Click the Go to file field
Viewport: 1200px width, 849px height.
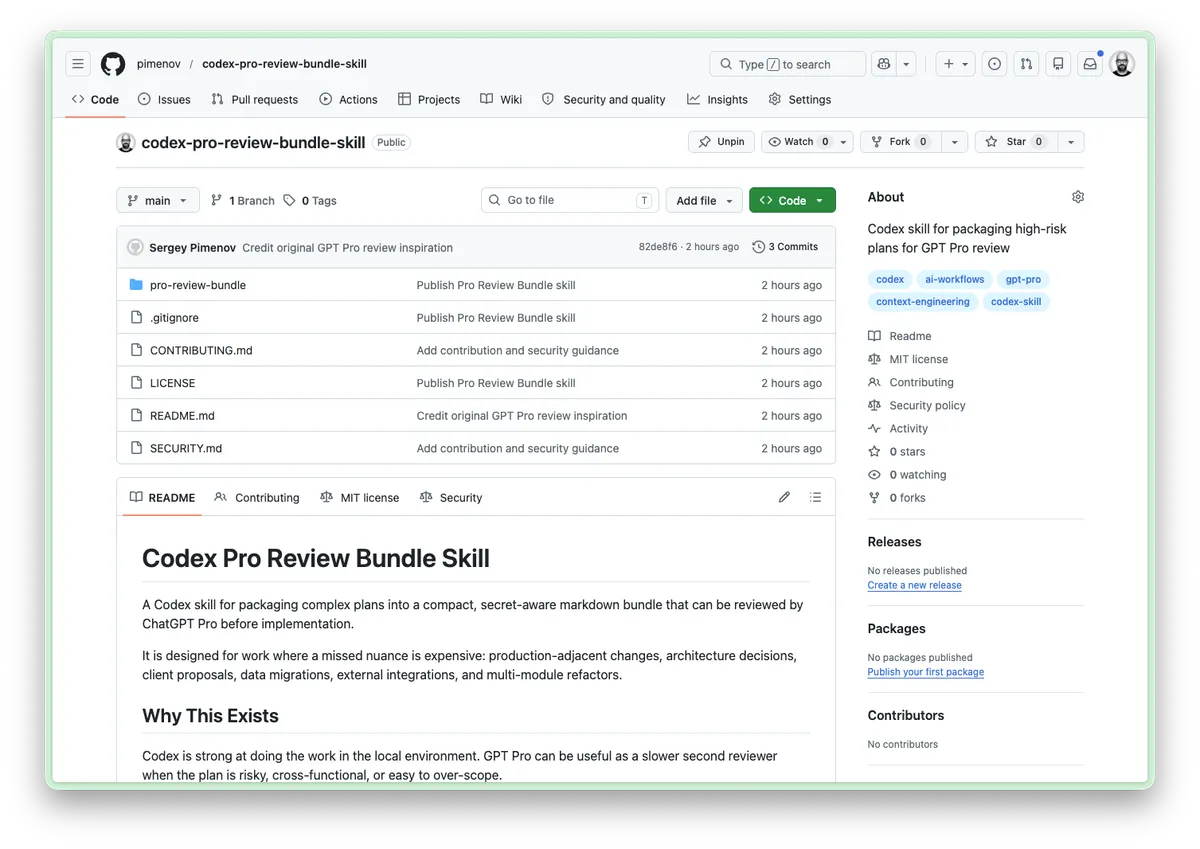[570, 200]
